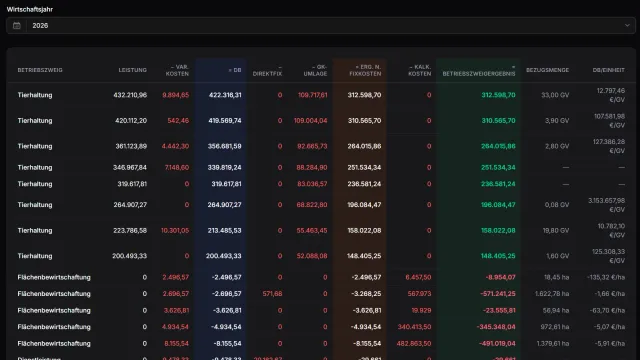Click the Bezugsmenge value 3,90 GV
Screen dimensions: 640x360
[x=557, y=121]
